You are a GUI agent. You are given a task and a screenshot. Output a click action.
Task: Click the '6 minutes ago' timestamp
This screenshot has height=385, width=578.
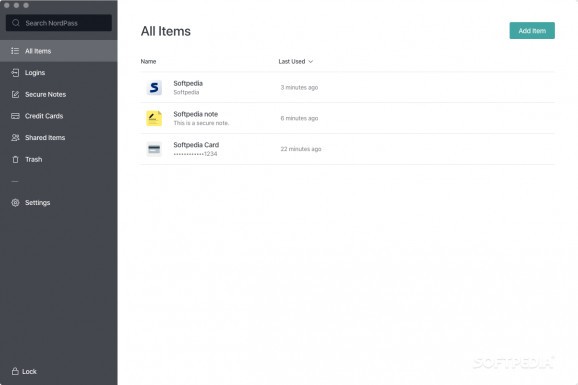point(299,118)
